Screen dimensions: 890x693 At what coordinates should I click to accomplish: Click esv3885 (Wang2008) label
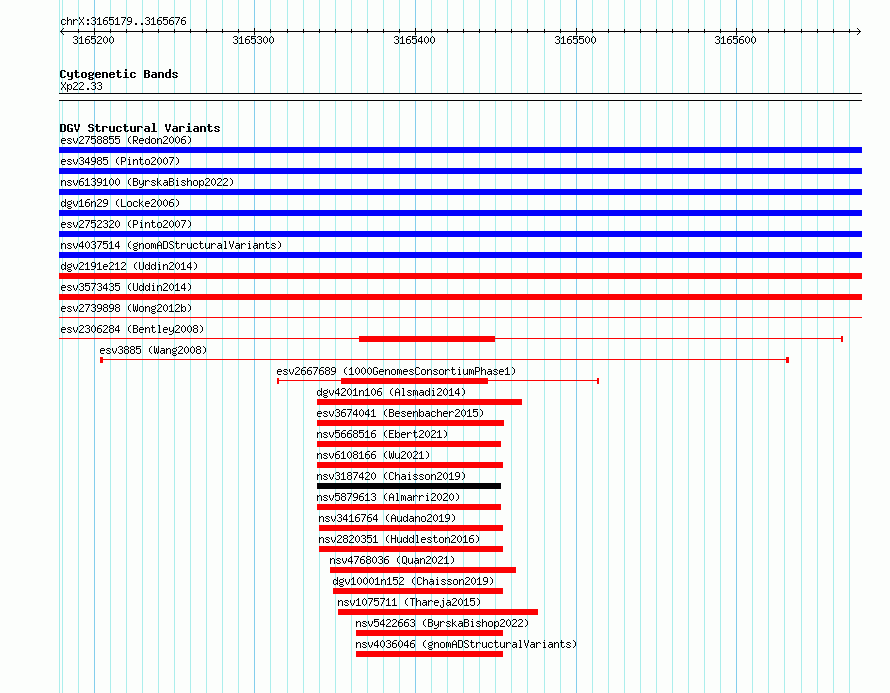(x=153, y=350)
